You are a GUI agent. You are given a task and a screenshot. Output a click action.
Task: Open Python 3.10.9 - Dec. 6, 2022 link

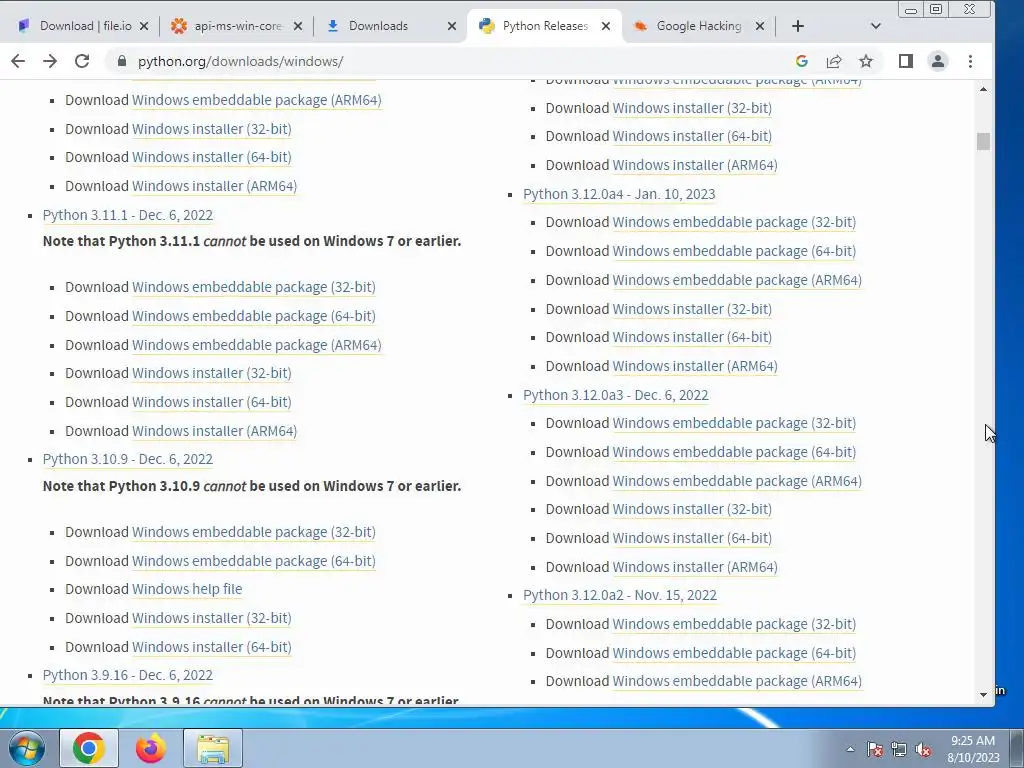click(128, 459)
